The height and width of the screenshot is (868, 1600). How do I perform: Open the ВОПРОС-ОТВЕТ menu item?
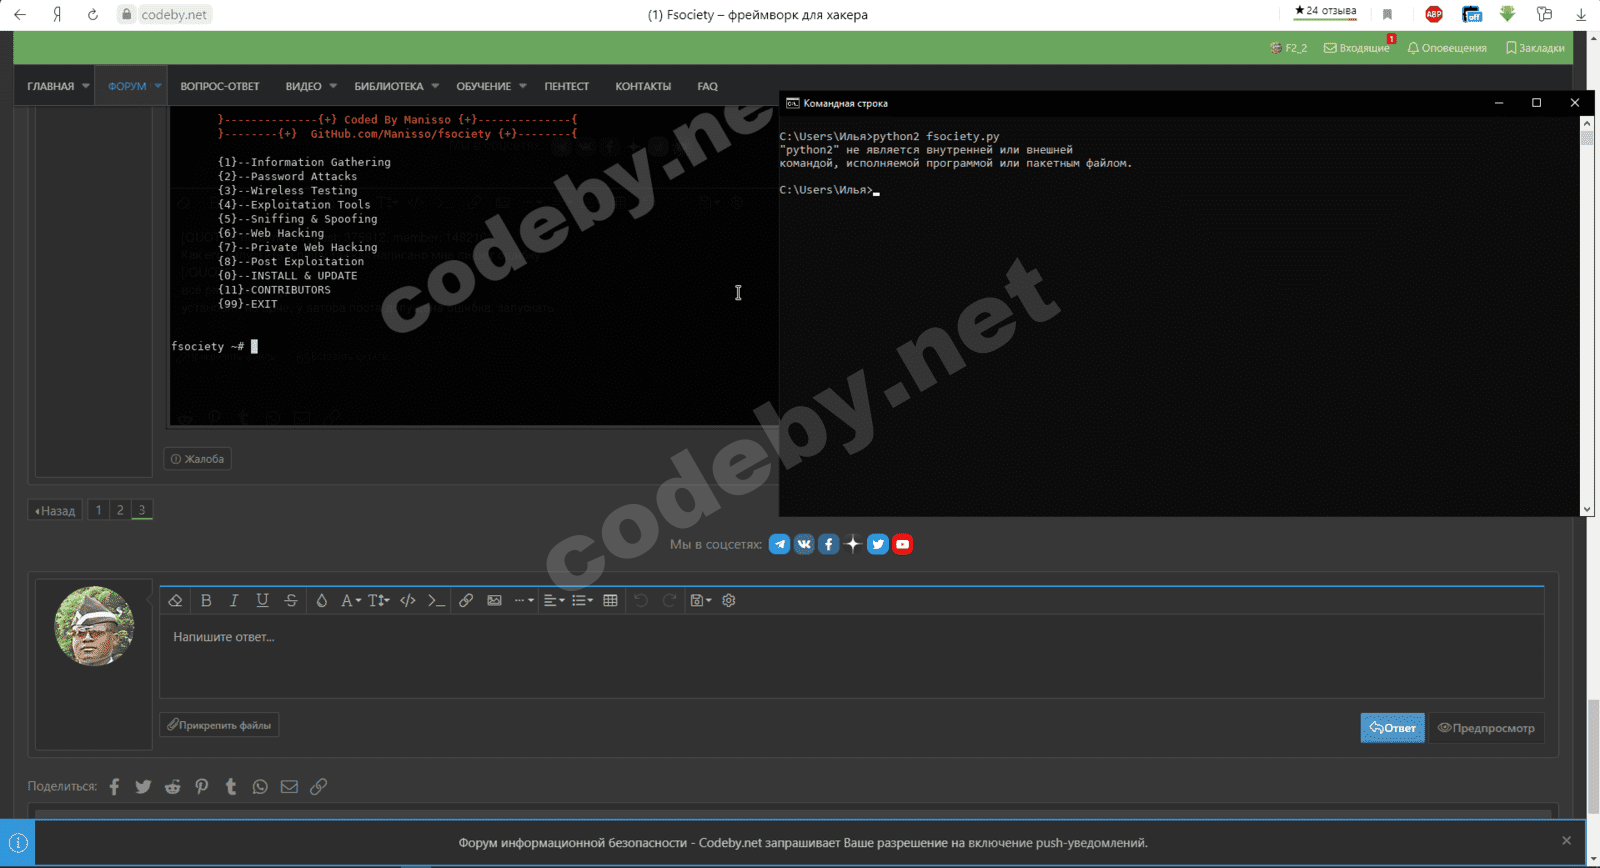click(x=220, y=86)
